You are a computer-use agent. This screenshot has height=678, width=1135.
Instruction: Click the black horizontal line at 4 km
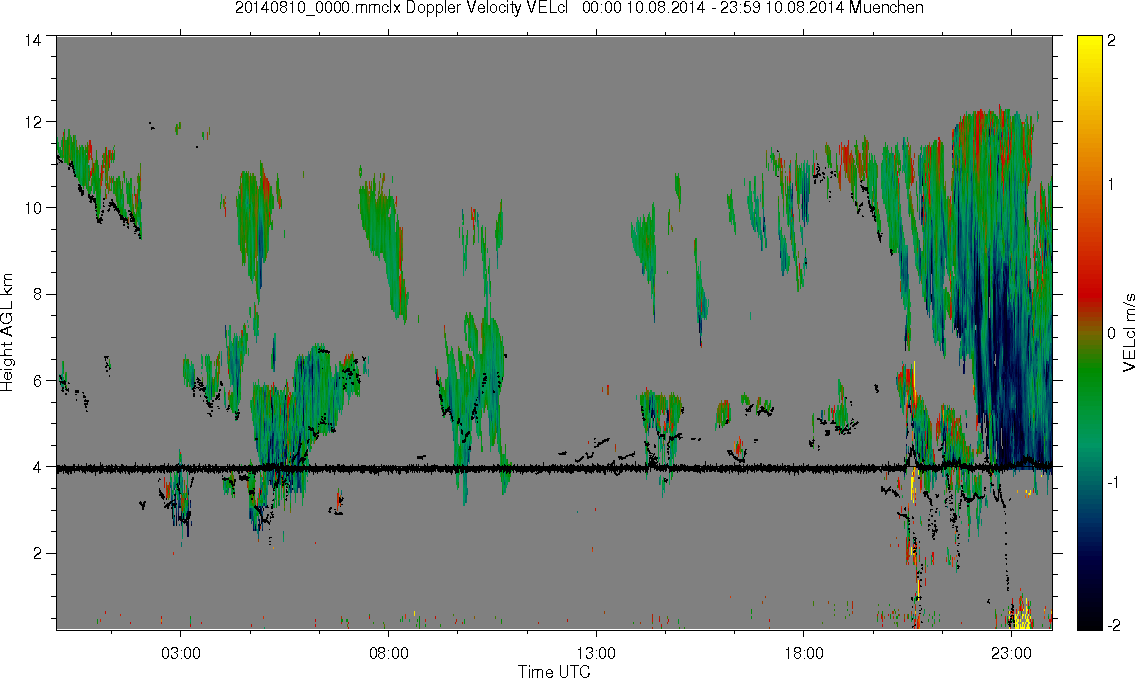[x=554, y=469]
